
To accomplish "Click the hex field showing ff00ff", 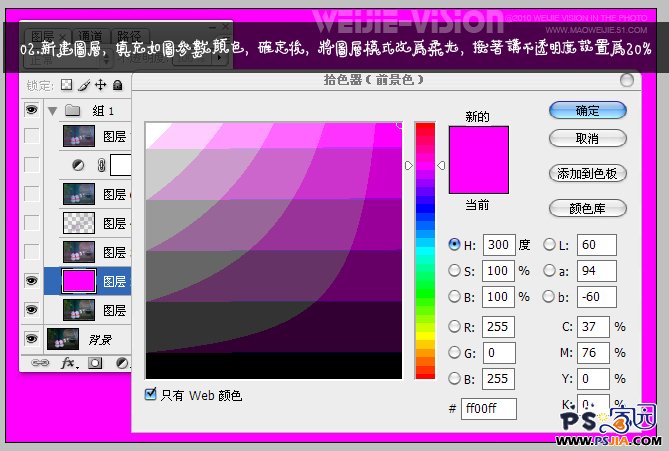I will click(489, 409).
